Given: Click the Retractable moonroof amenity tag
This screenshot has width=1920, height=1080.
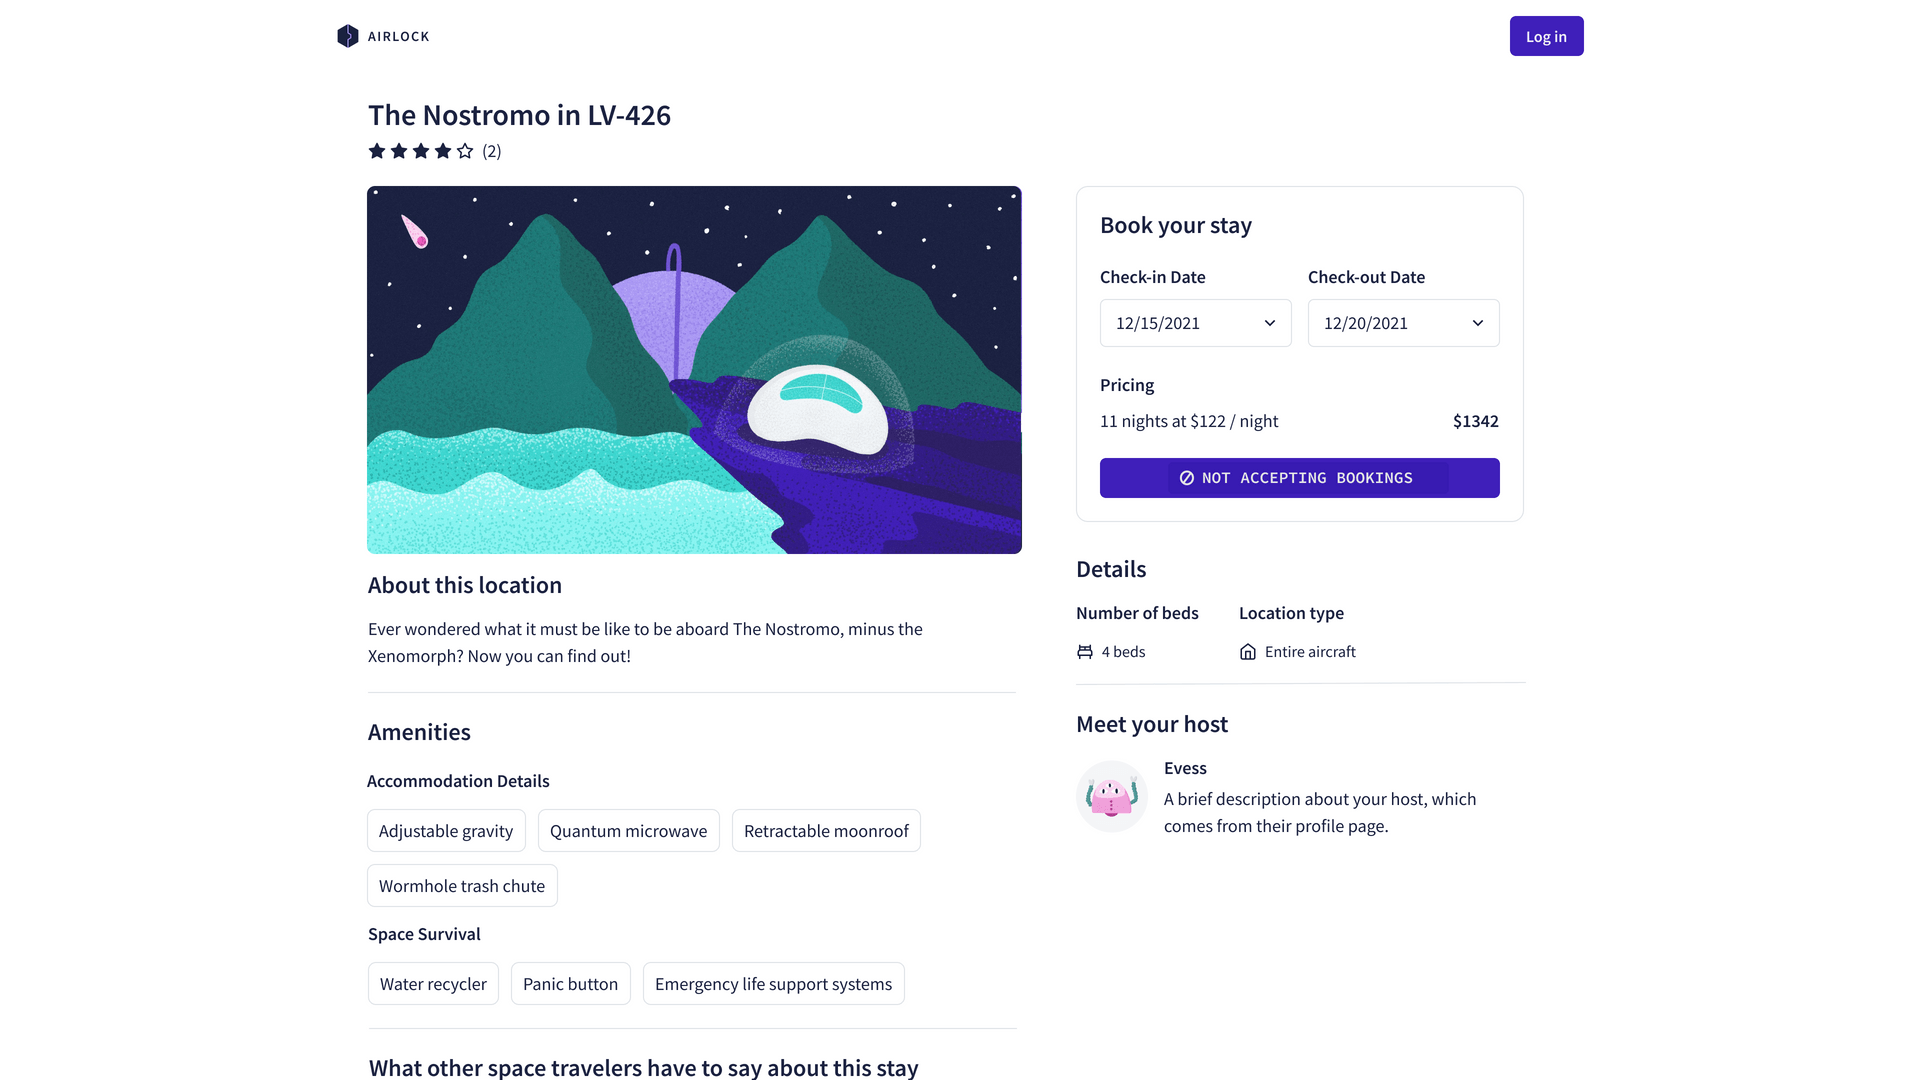Looking at the screenshot, I should coord(826,831).
